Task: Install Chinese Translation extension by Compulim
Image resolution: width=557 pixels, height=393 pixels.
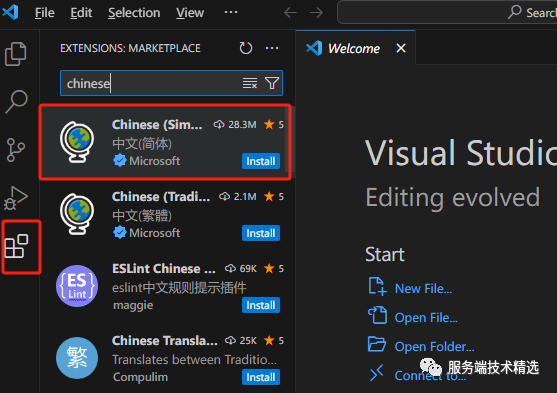Action: [261, 377]
